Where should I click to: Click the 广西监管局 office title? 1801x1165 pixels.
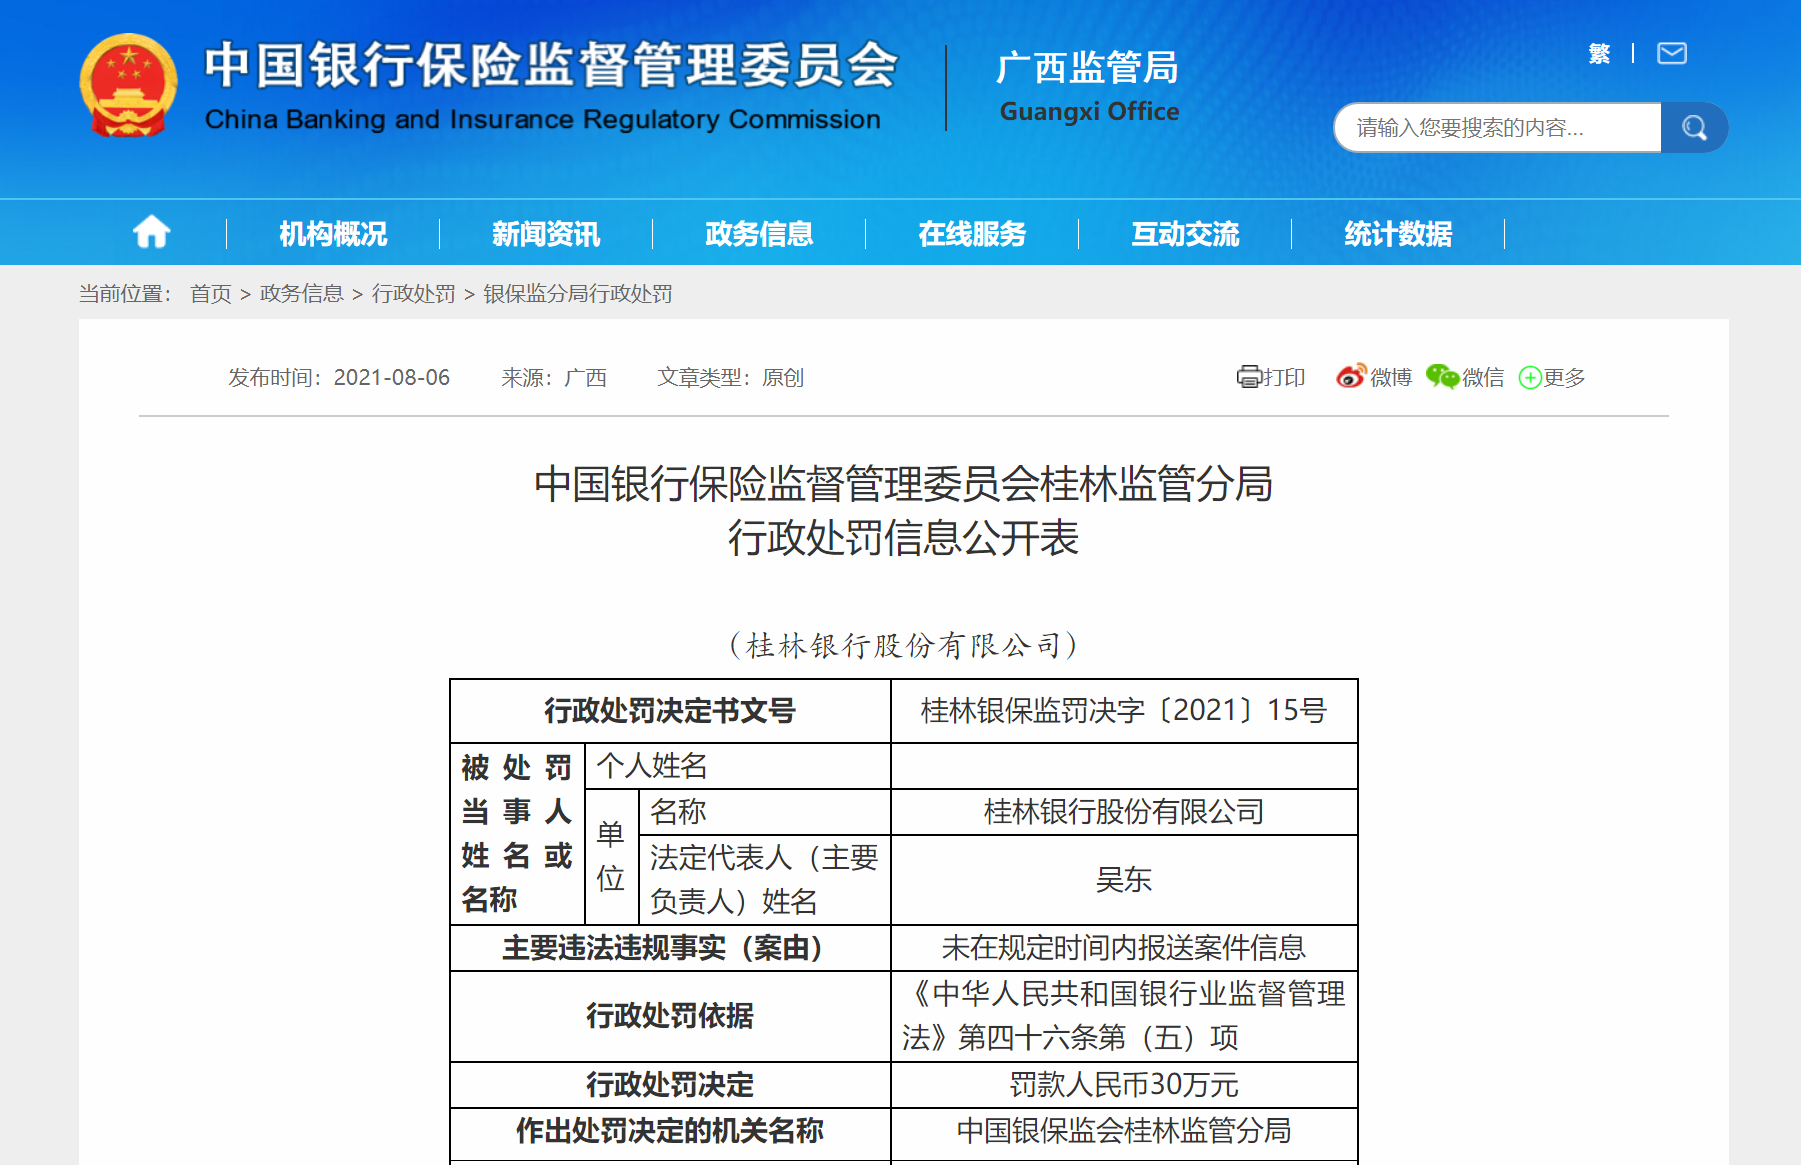pyautogui.click(x=1088, y=68)
